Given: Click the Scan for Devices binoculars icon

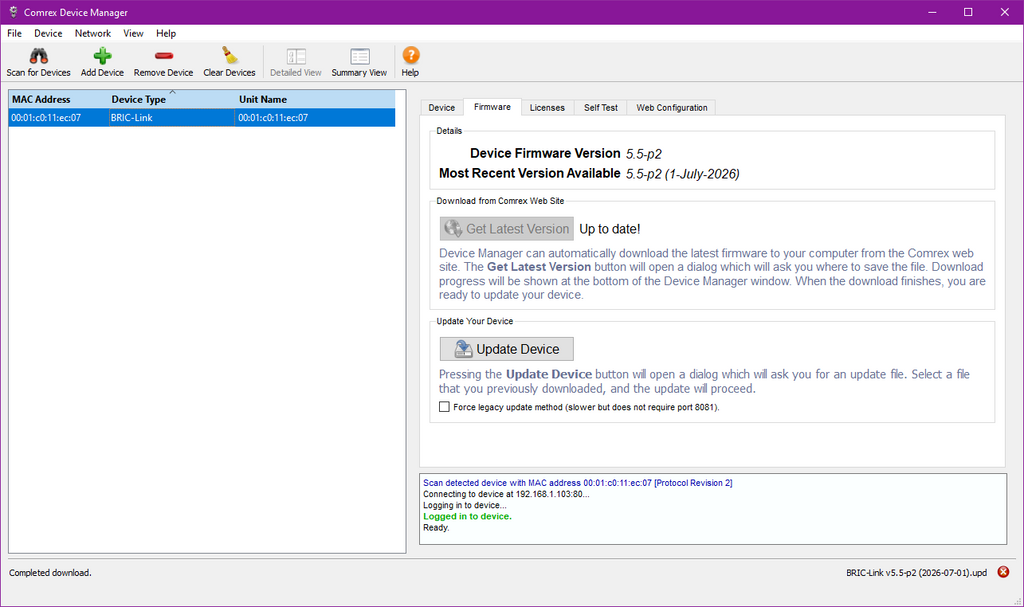Looking at the screenshot, I should tap(39, 56).
